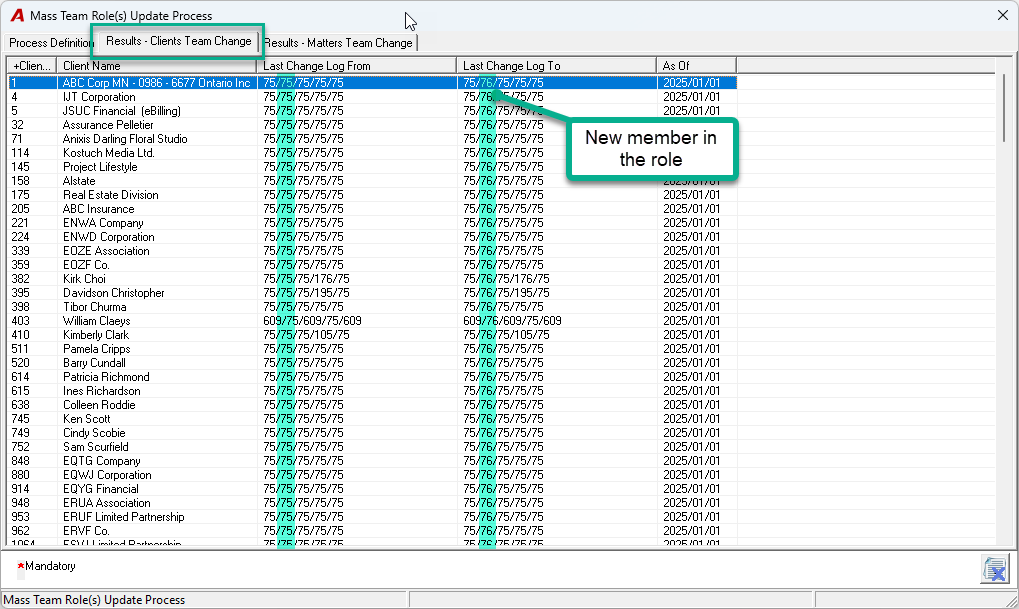Select the Anixis Darling Floral Studio row
Viewport: 1019px width, 609px height.
(372, 139)
